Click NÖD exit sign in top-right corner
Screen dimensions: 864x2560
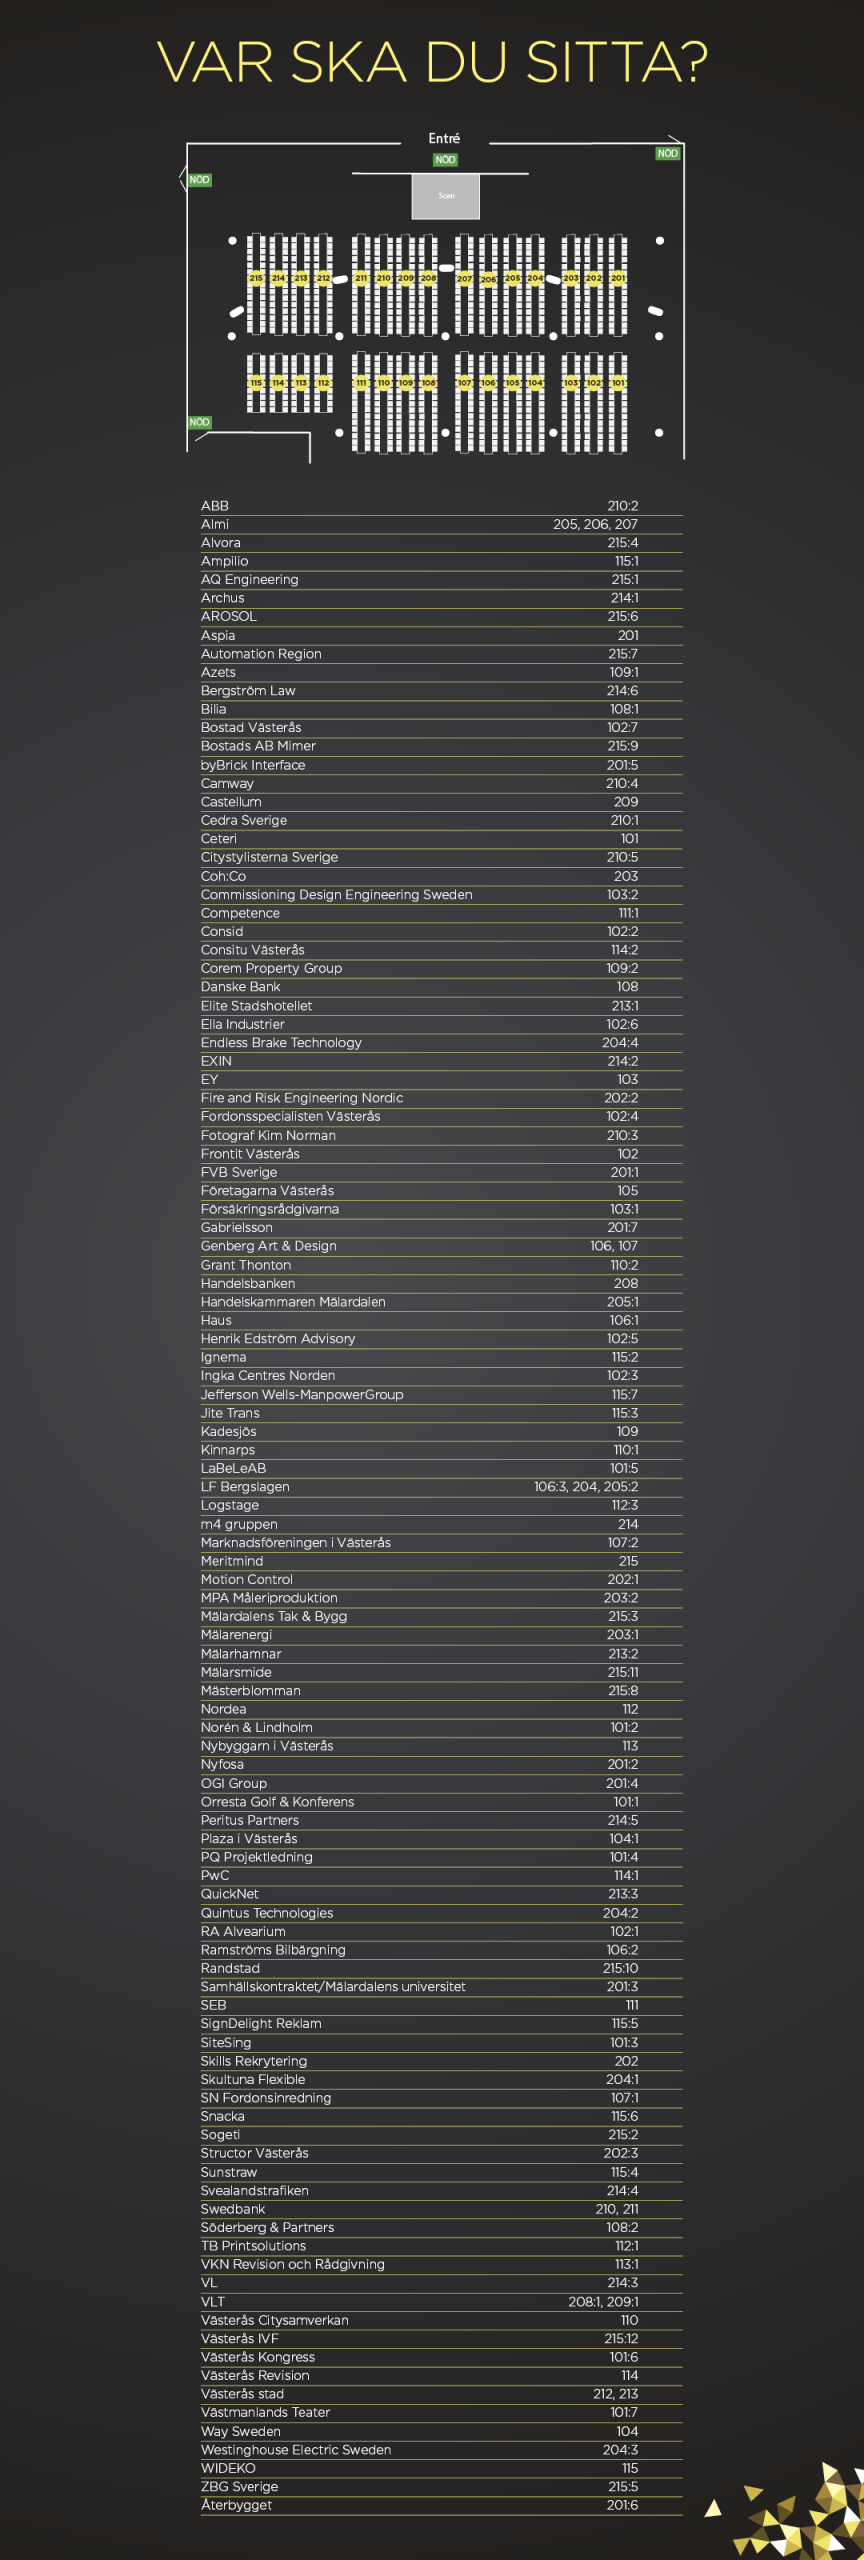click(x=667, y=153)
